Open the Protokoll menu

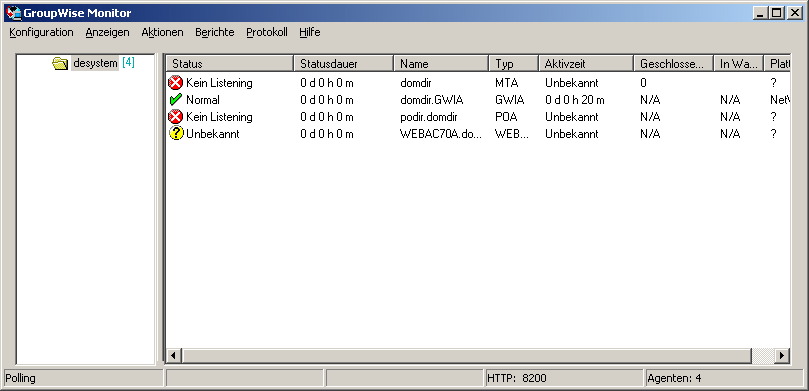pyautogui.click(x=267, y=32)
